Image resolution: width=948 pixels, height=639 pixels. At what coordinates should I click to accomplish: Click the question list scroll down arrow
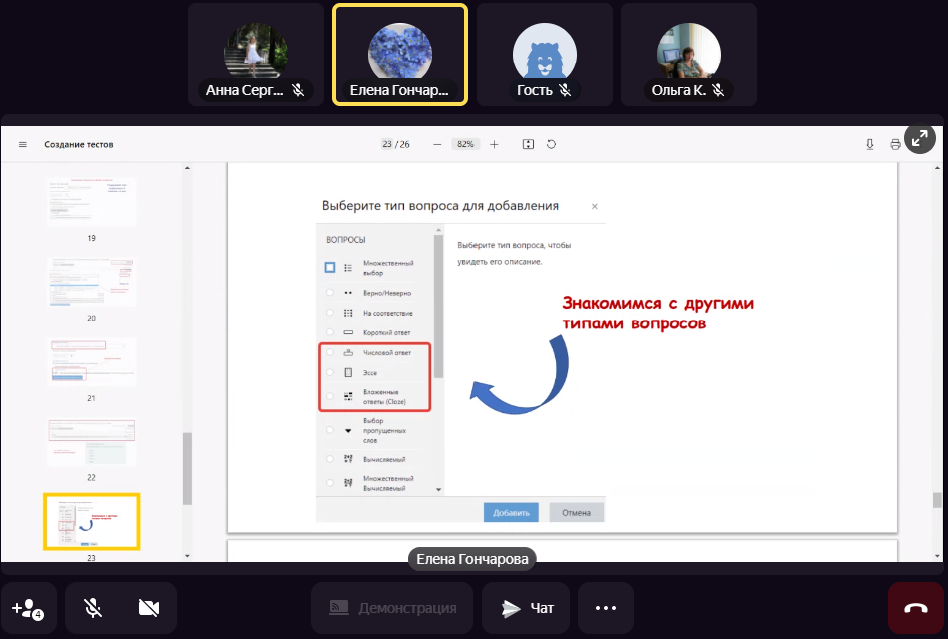tap(437, 490)
